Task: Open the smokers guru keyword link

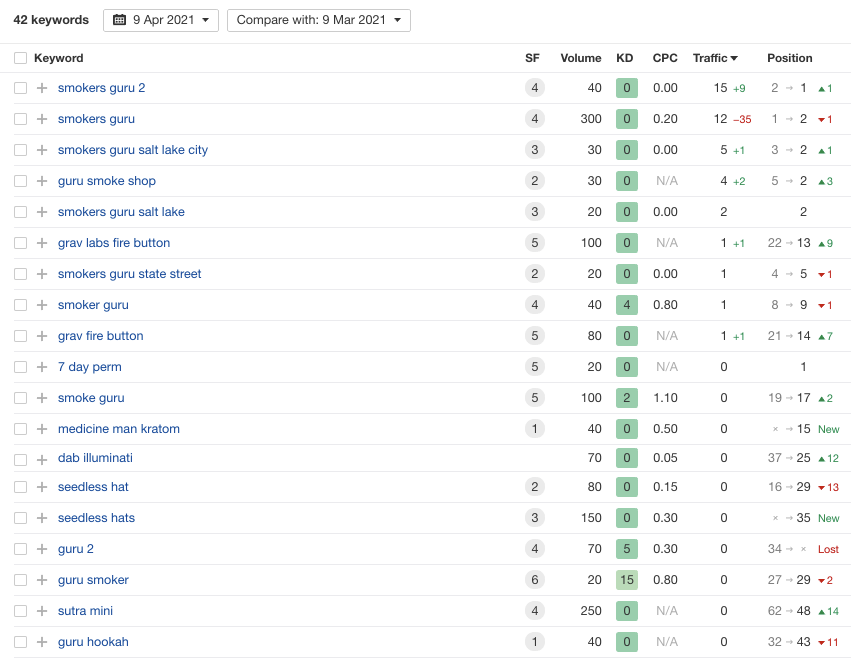Action: point(97,119)
